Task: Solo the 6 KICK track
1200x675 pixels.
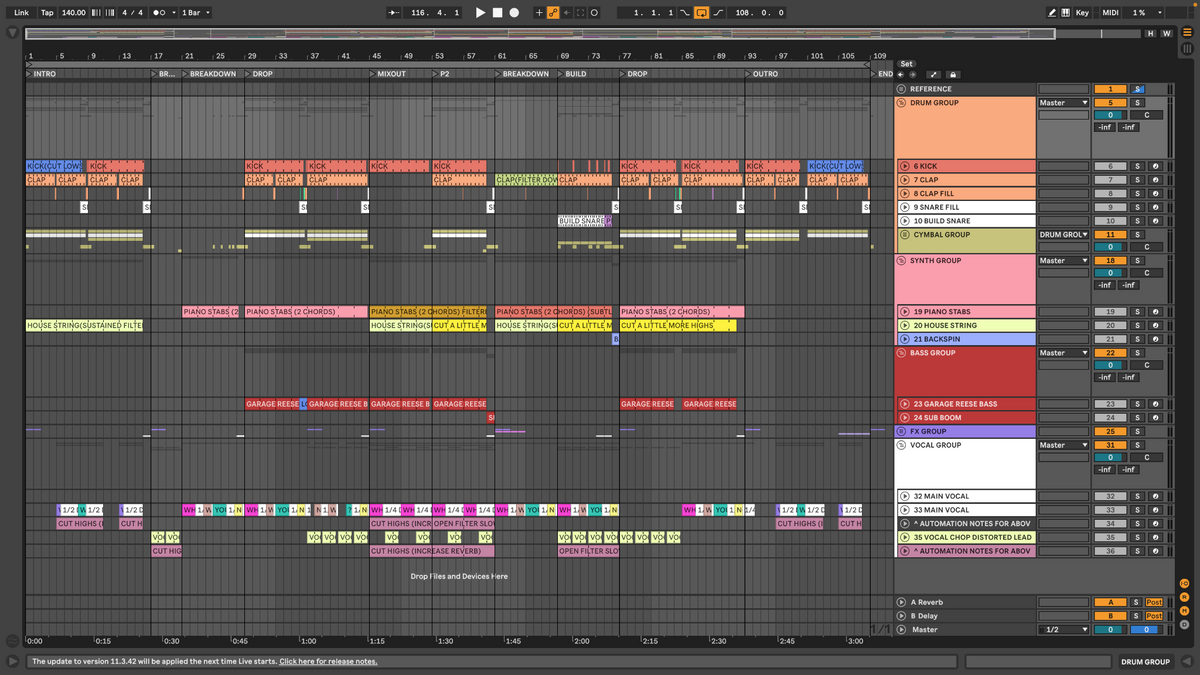Action: tap(1137, 166)
